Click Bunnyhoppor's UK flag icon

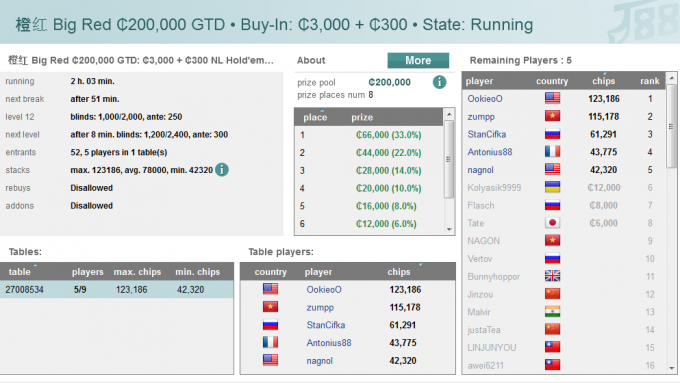click(x=552, y=276)
